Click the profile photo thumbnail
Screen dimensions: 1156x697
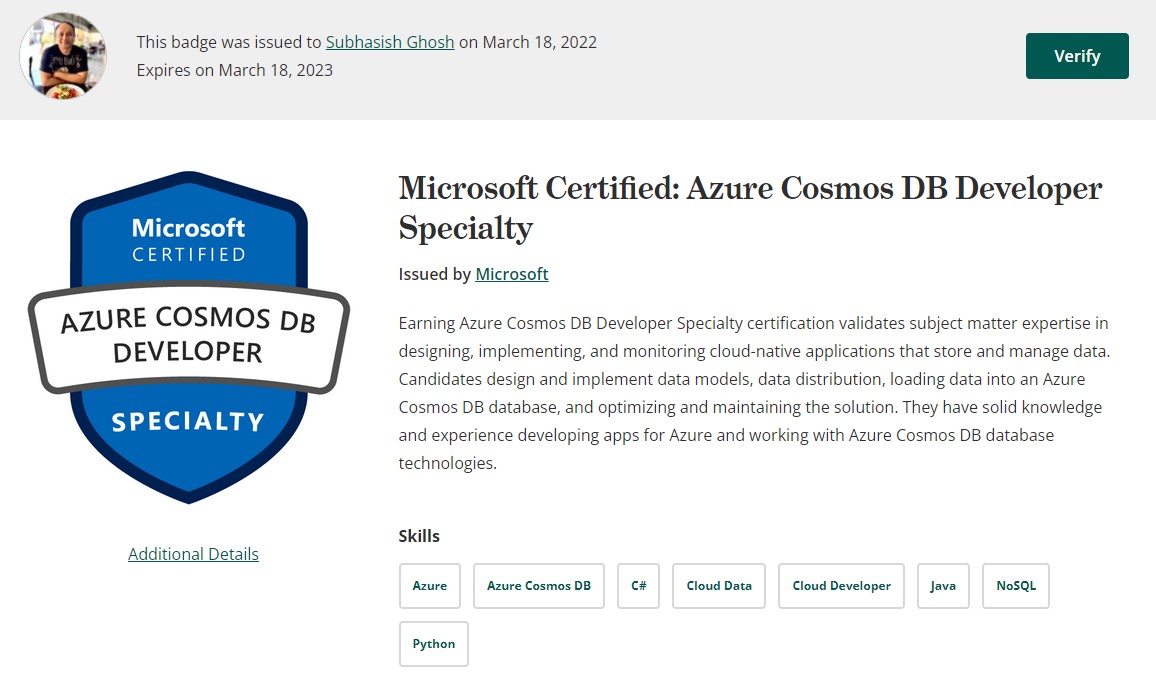63,56
